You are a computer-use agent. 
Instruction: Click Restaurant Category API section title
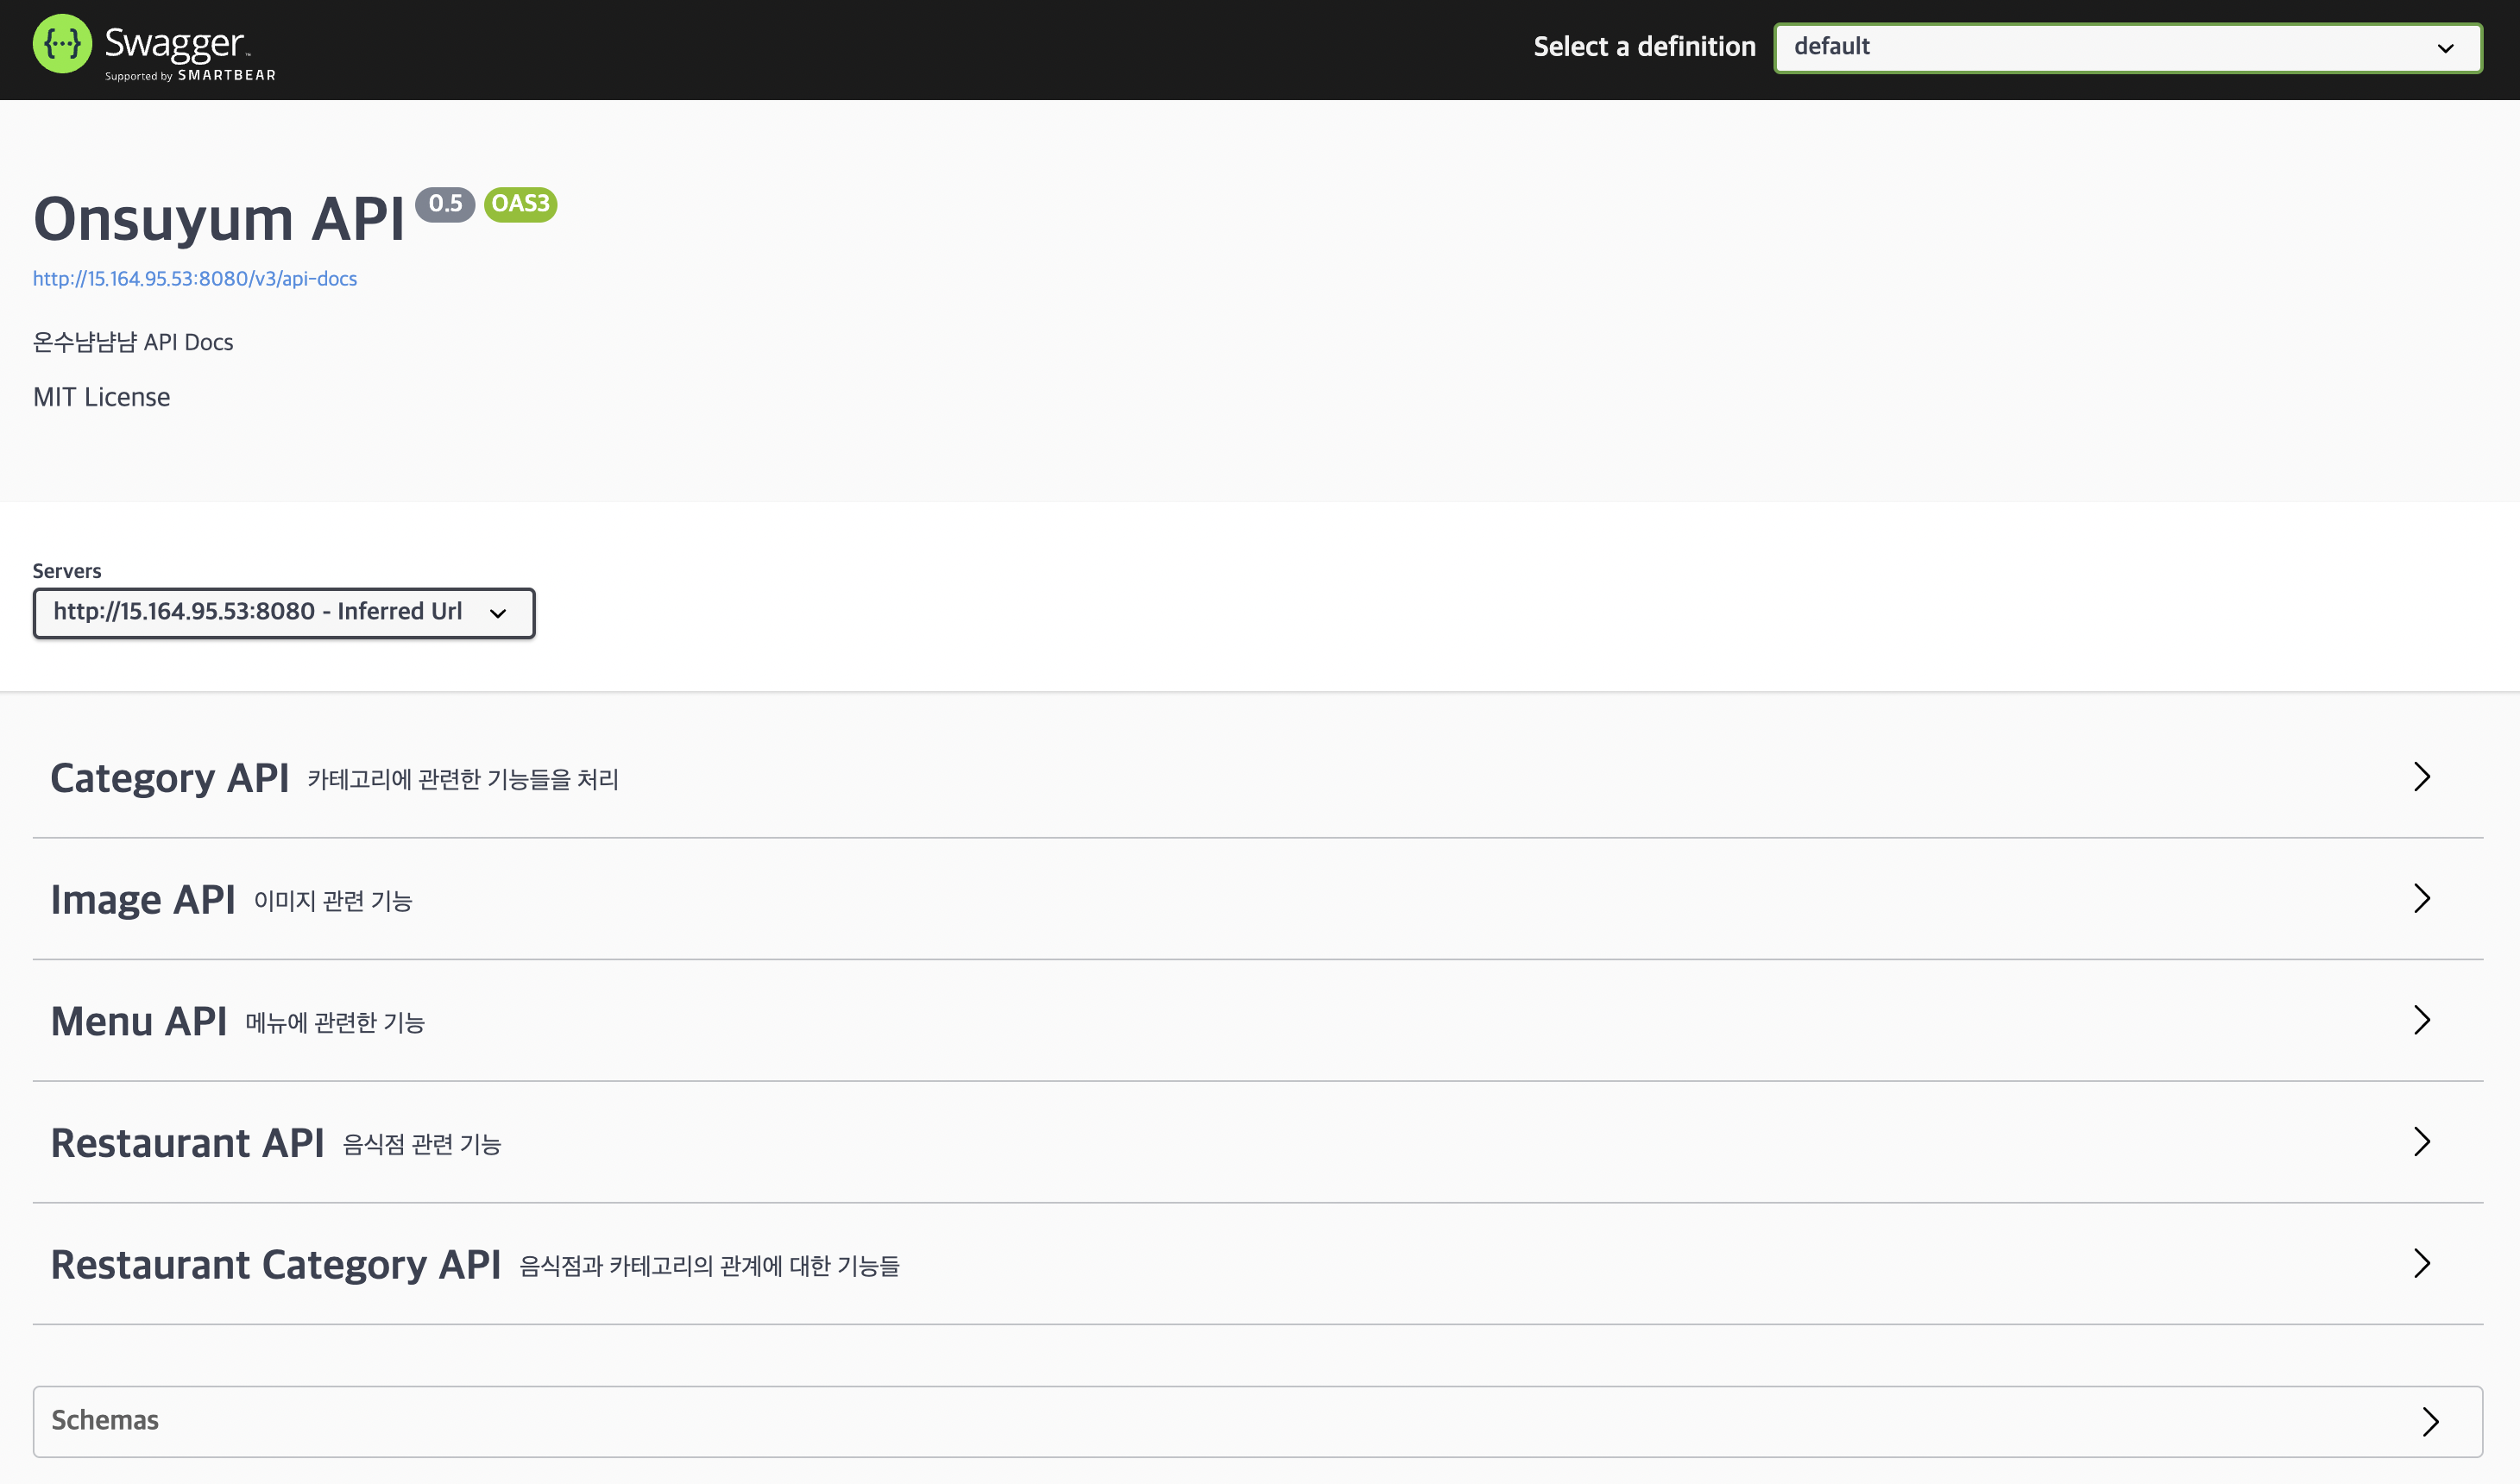point(276,1266)
